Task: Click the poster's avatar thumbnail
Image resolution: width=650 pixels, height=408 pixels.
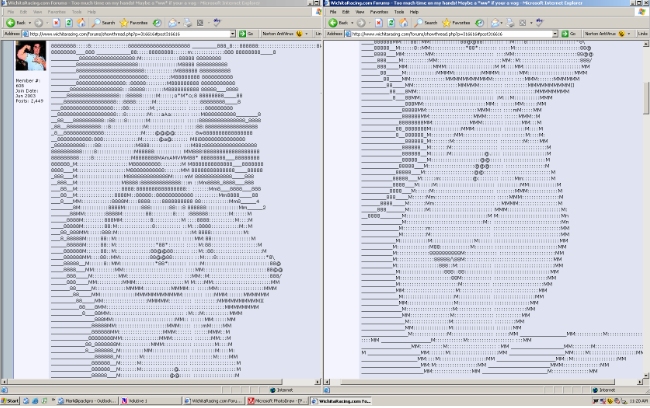Action: [x=31, y=56]
